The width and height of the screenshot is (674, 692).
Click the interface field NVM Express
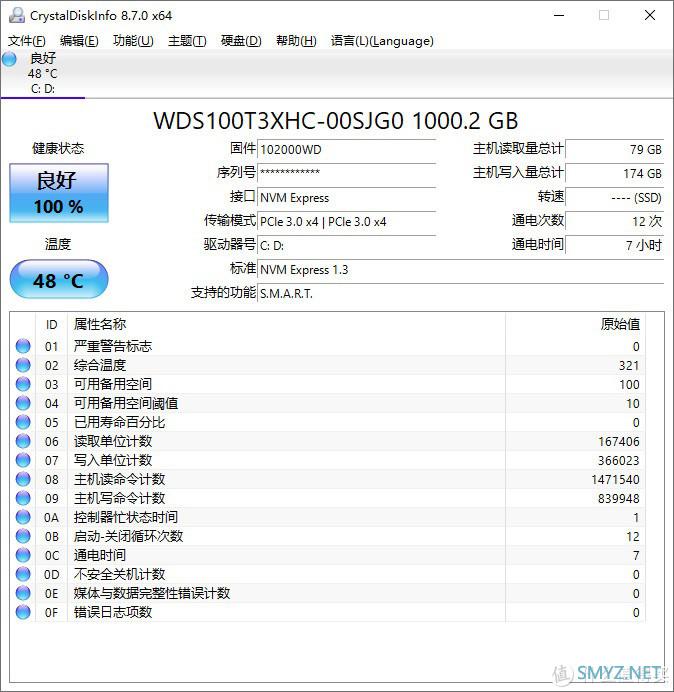point(347,198)
